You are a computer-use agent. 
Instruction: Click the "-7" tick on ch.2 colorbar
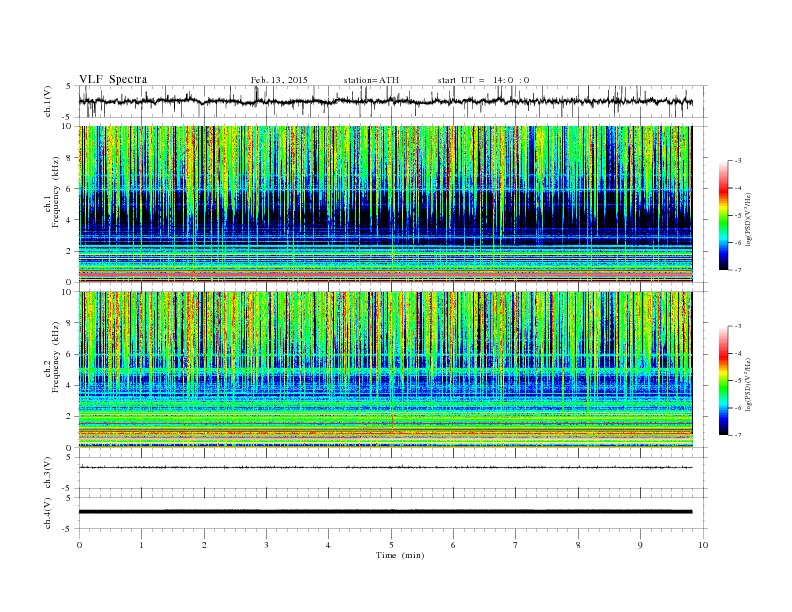click(737, 435)
